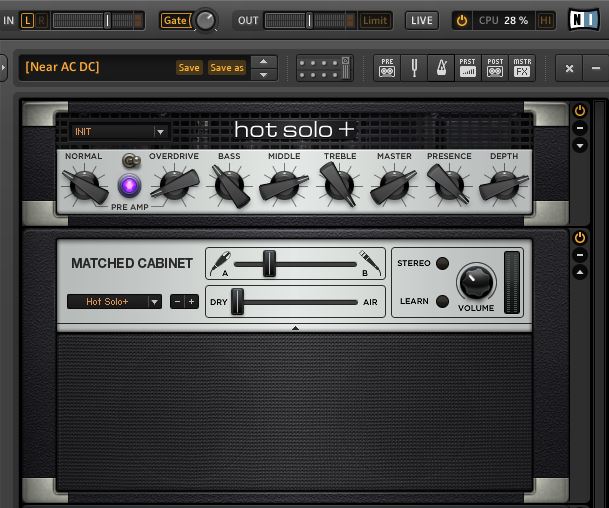Screen dimensions: 609x508
Task: Click the PRESENCE knob
Action: [x=449, y=185]
